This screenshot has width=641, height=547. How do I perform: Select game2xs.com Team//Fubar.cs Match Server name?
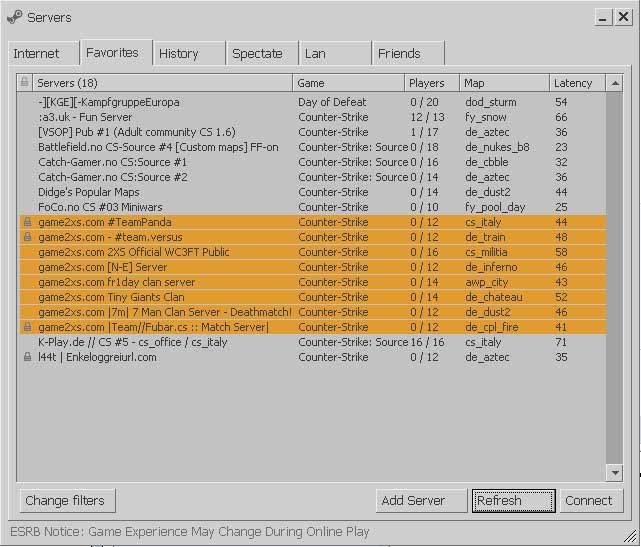[153, 327]
